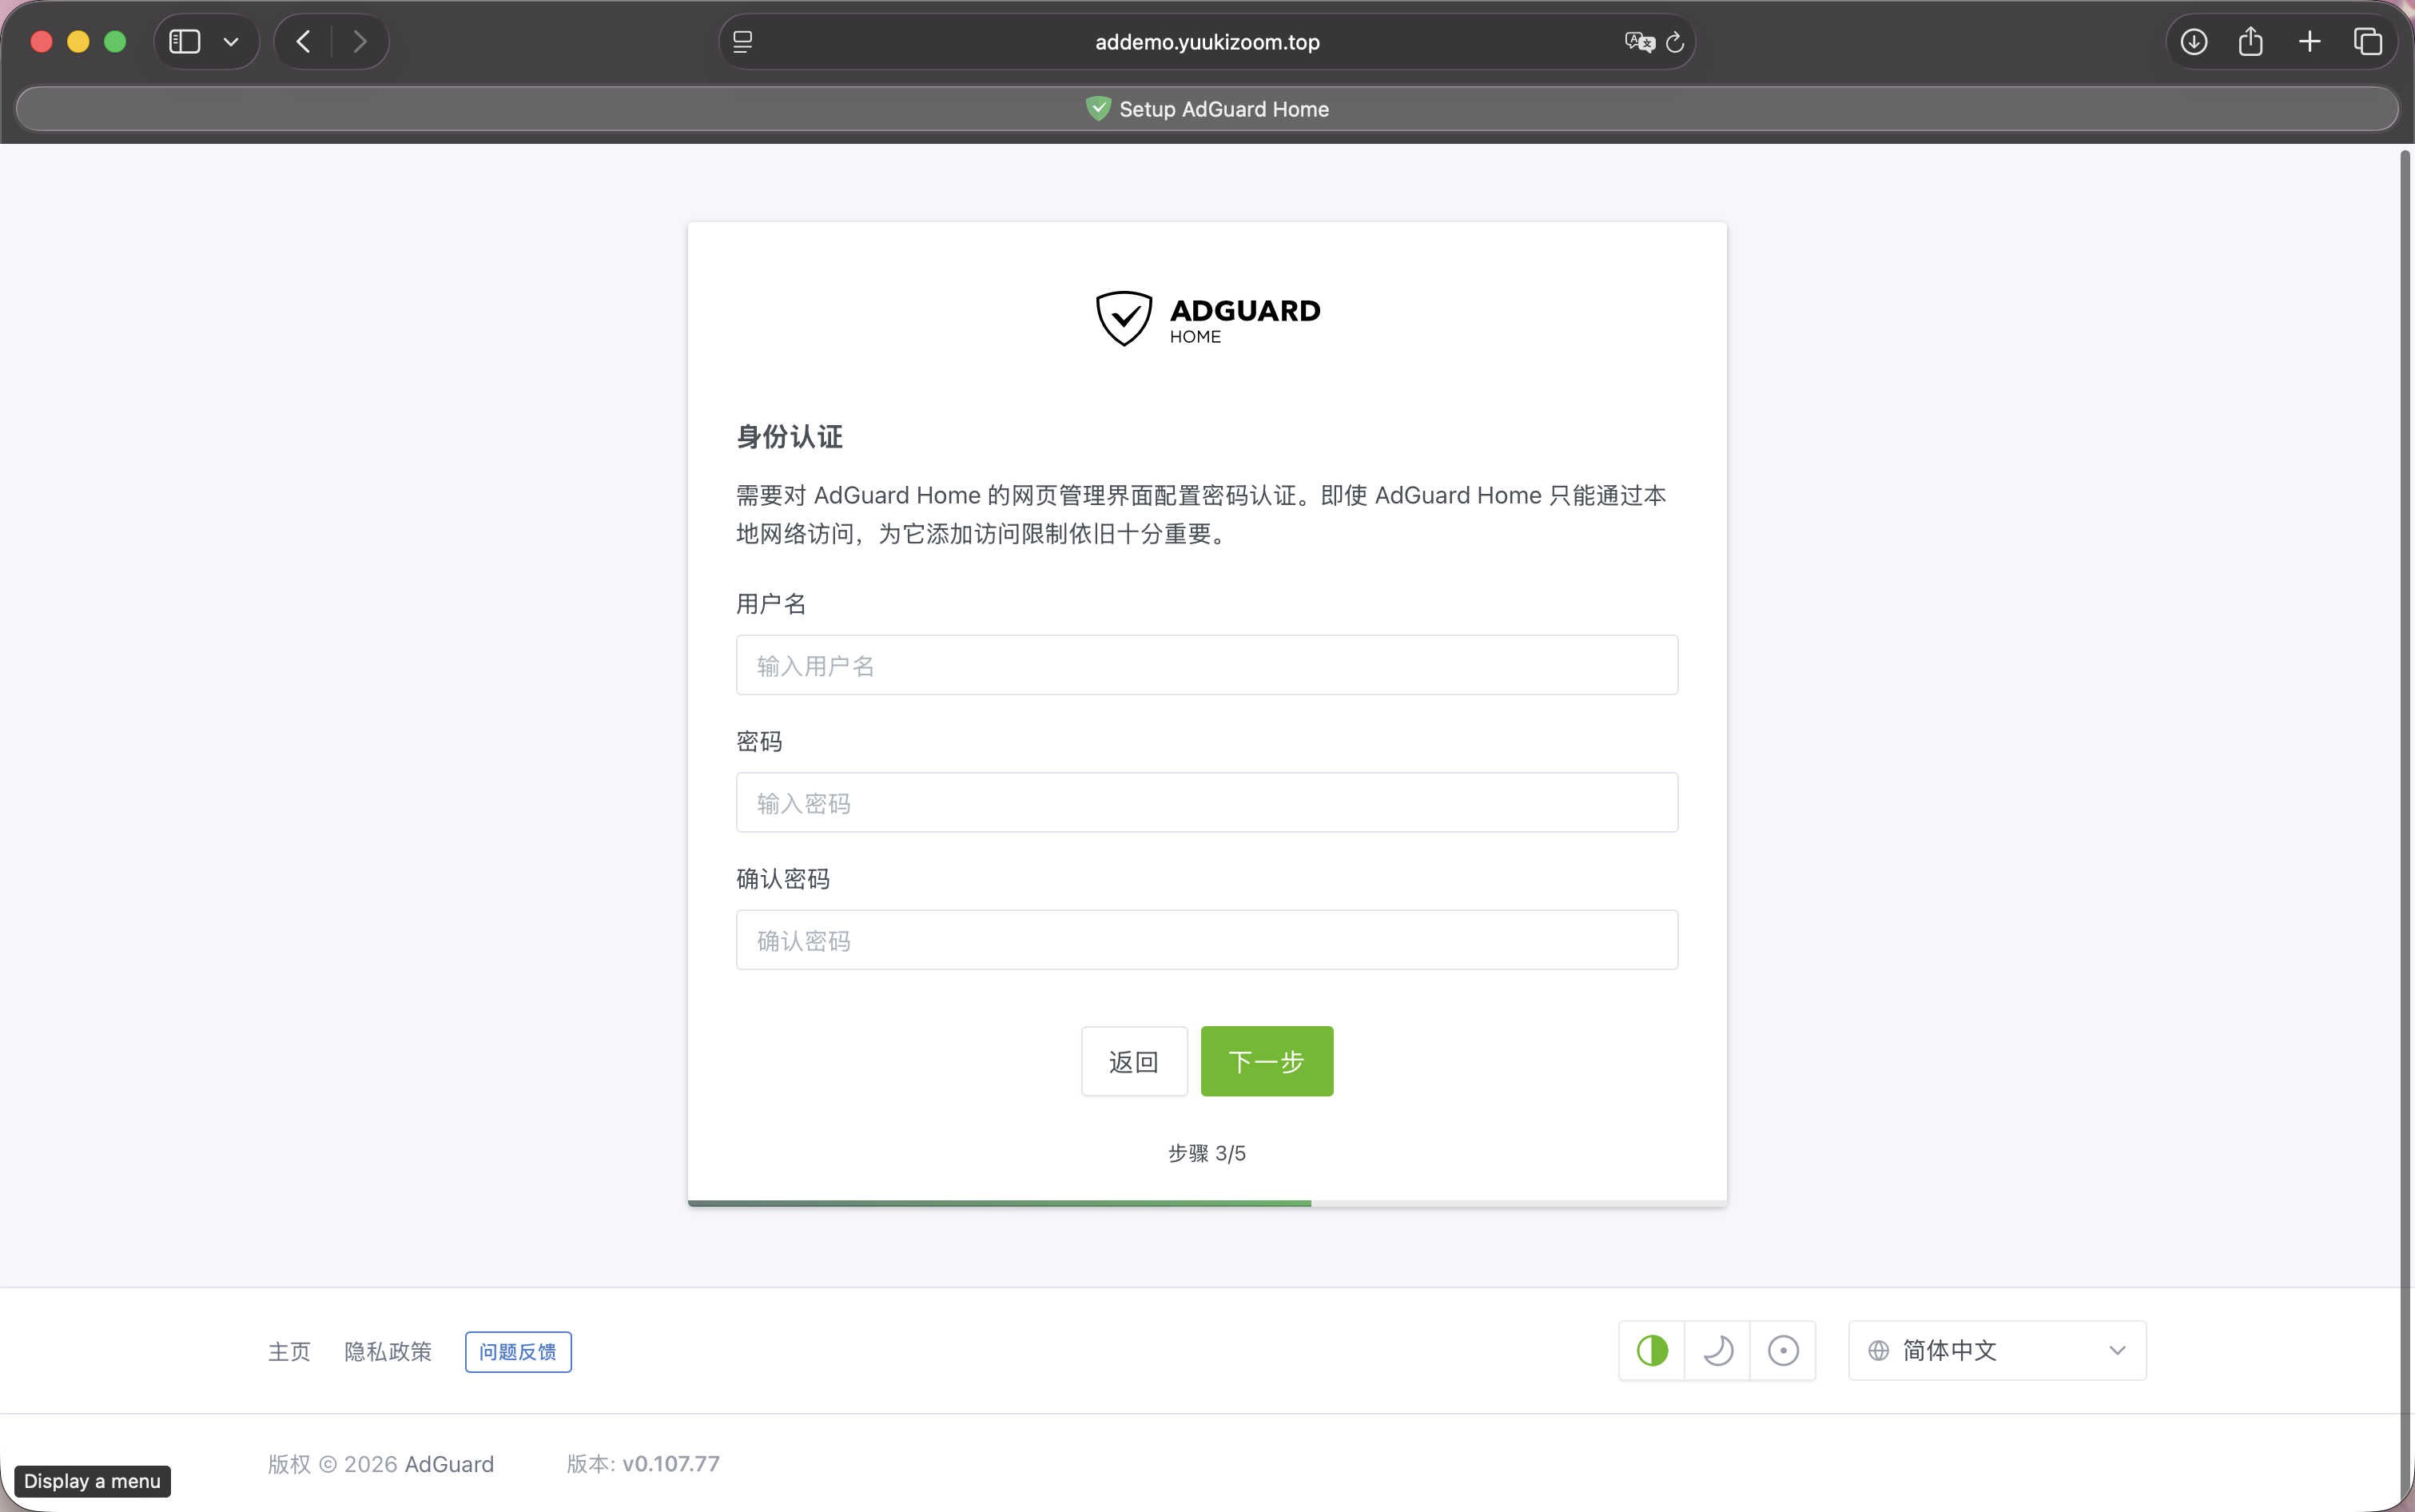Click the globe icon in language selector
This screenshot has width=2415, height=1512.
pyautogui.click(x=1879, y=1351)
